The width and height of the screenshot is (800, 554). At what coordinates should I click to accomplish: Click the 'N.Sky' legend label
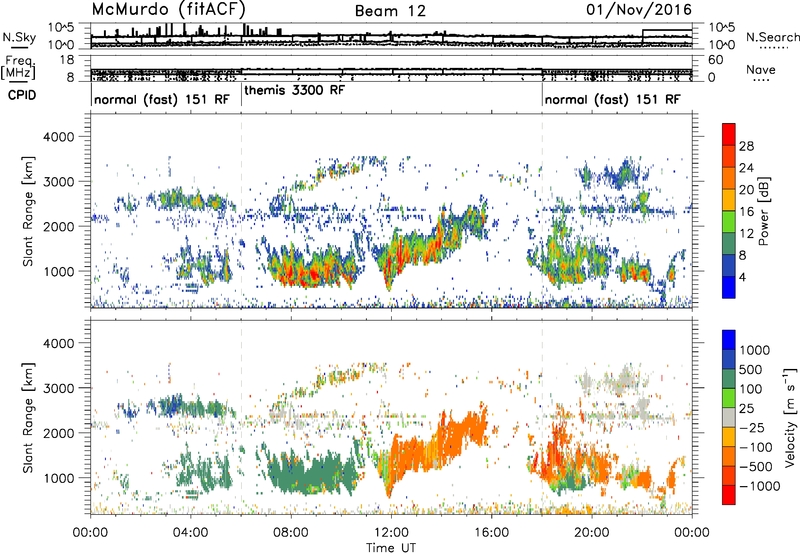[x=19, y=37]
